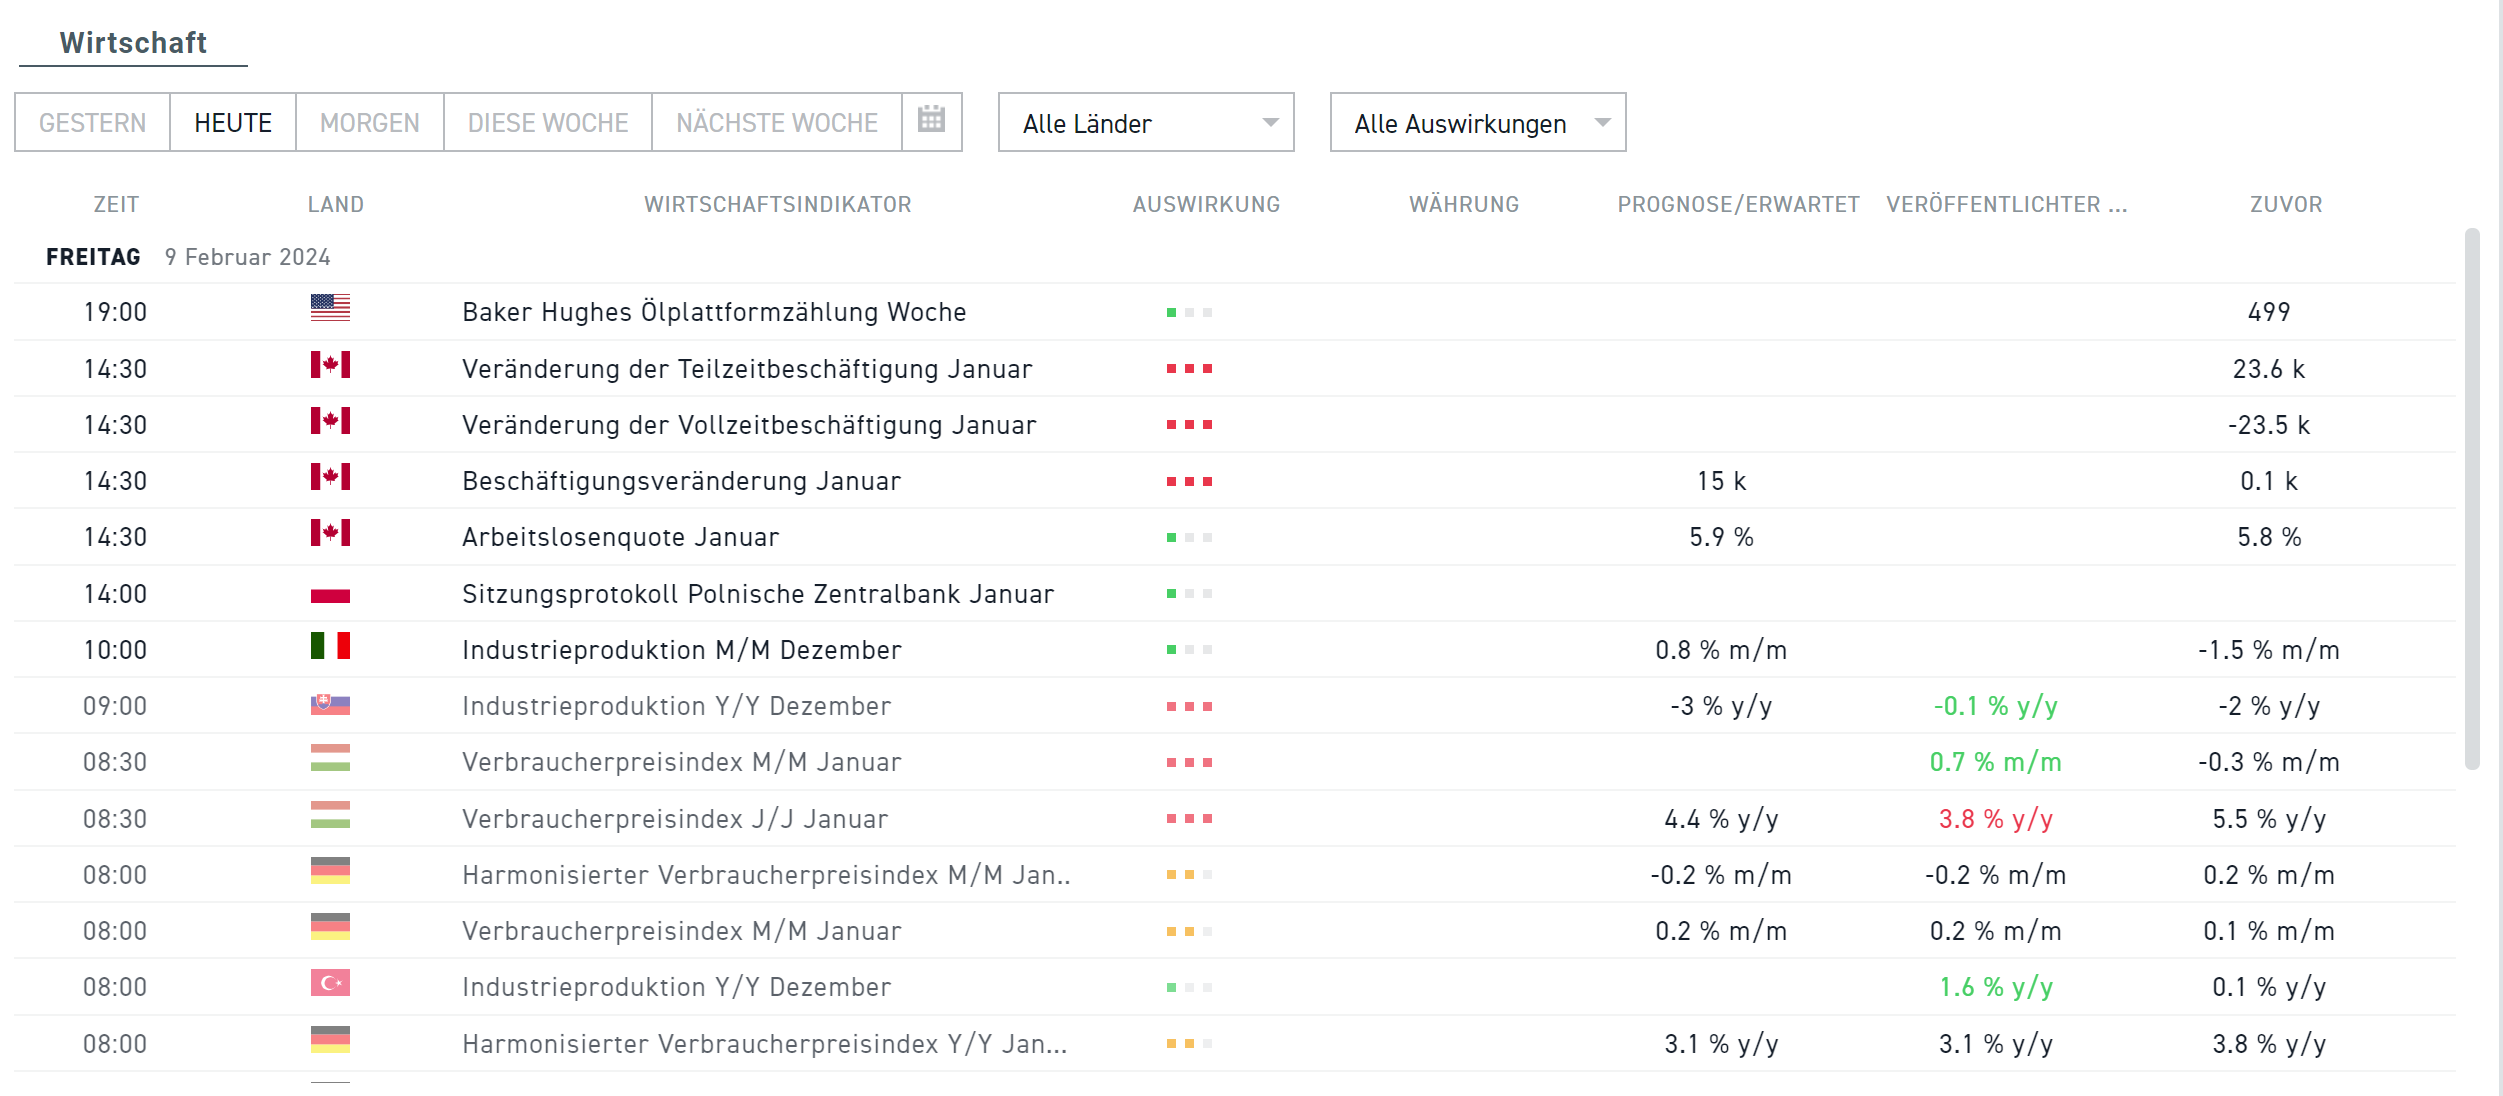
Task: Select the Germany flag beside Harmonisierter Verbraucherpreisindex M/M
Action: pyautogui.click(x=330, y=874)
